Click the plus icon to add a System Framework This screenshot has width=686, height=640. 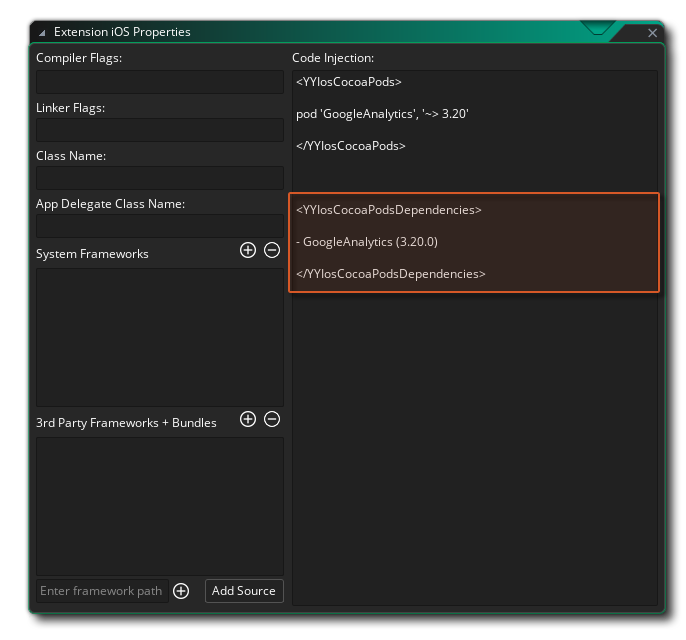click(248, 250)
